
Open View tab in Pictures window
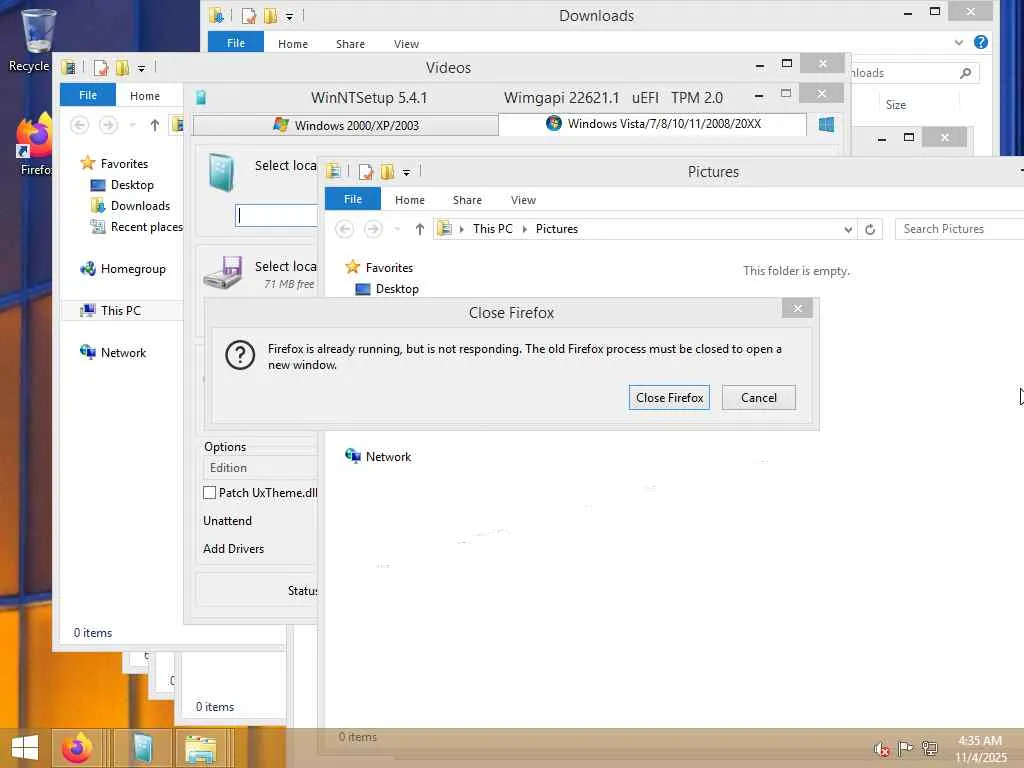click(x=523, y=200)
